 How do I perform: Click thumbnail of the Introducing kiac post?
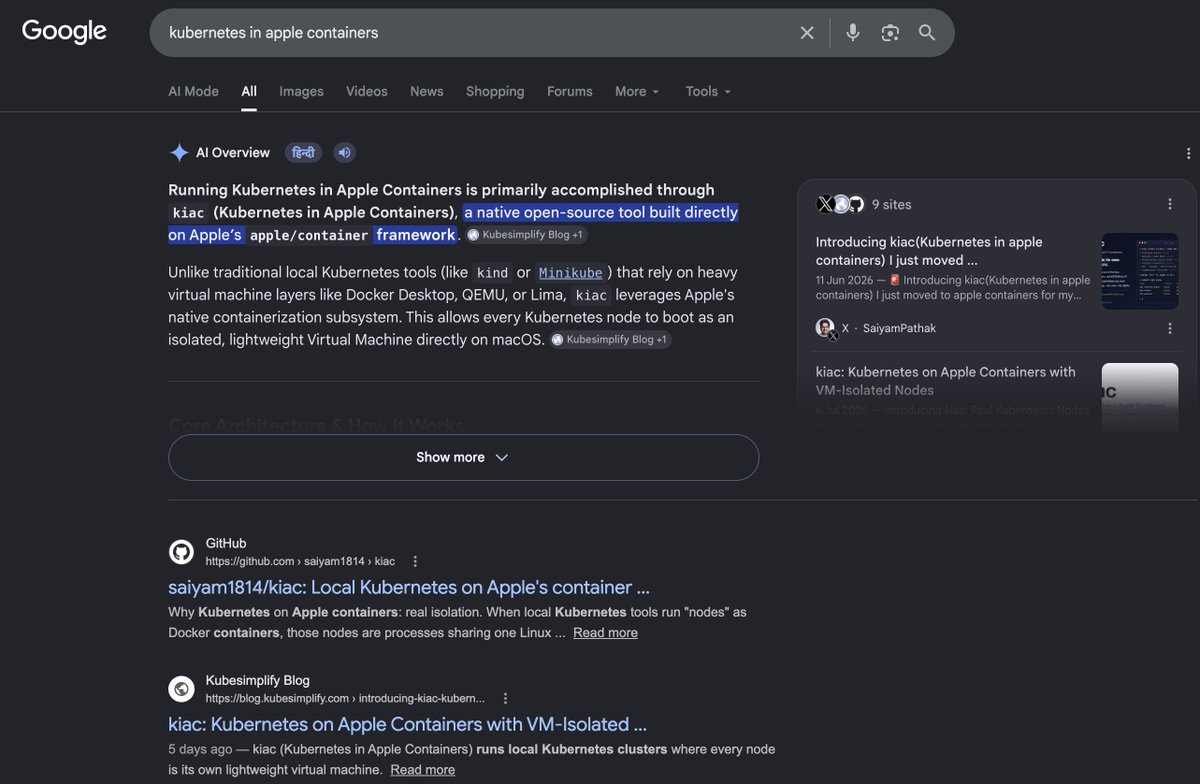(1139, 271)
